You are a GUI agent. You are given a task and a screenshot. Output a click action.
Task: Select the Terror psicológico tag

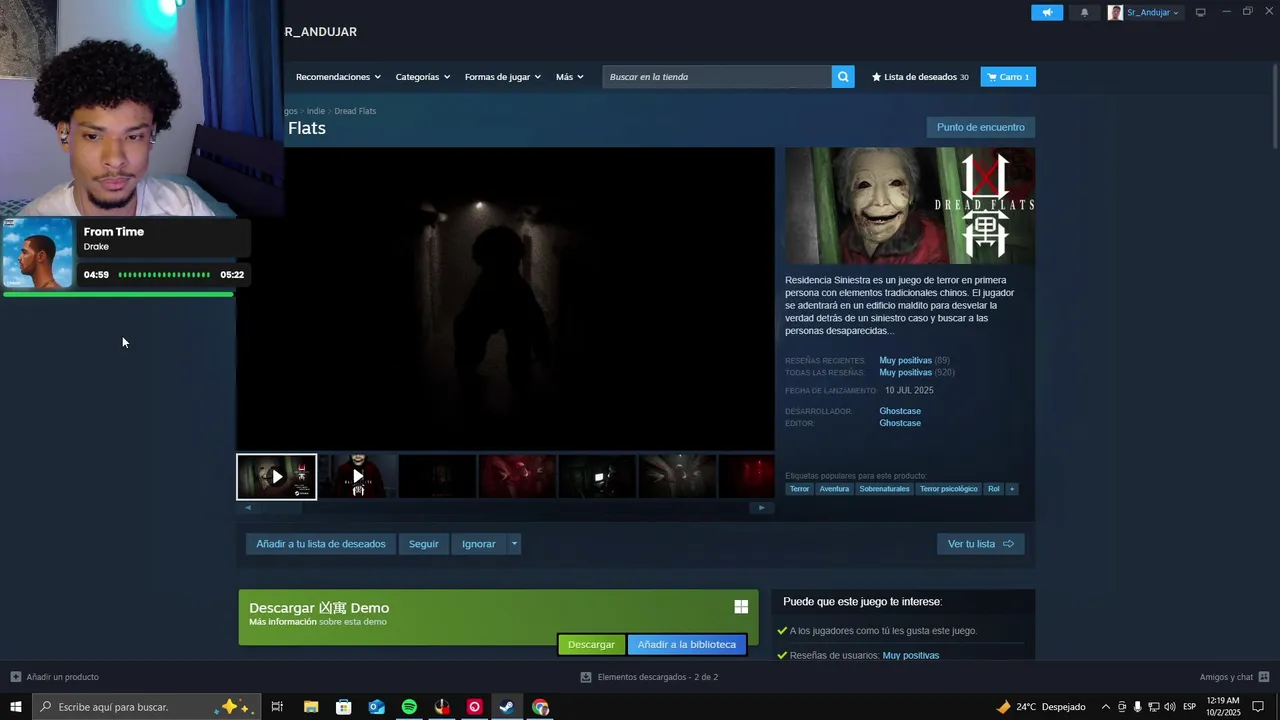[948, 489]
